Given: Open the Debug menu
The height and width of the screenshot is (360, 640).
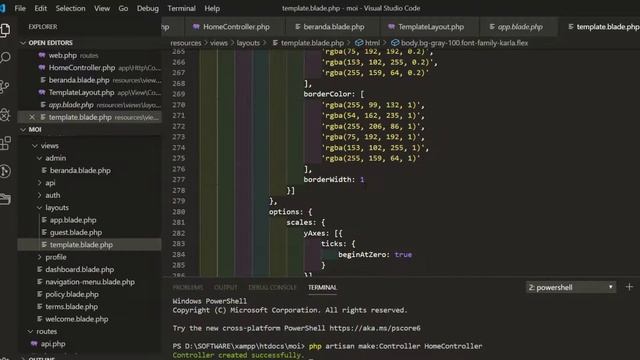Looking at the screenshot, I should (x=147, y=8).
